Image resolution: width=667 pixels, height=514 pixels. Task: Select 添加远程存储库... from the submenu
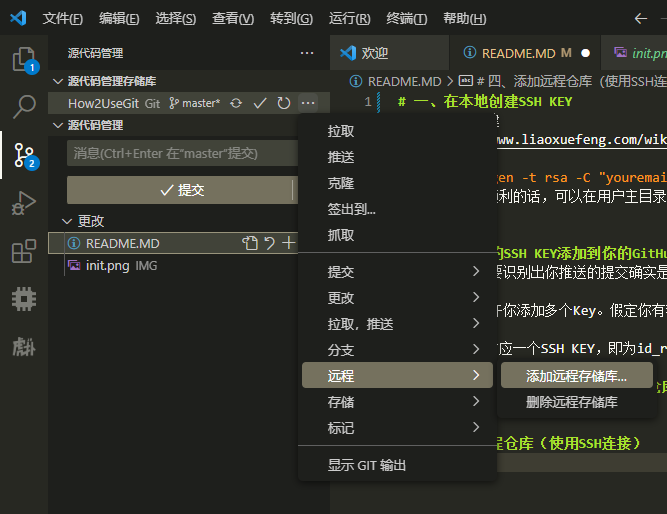(576, 376)
